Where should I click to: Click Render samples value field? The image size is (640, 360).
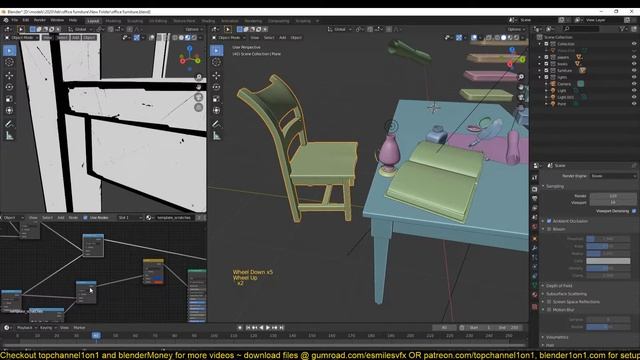613,196
